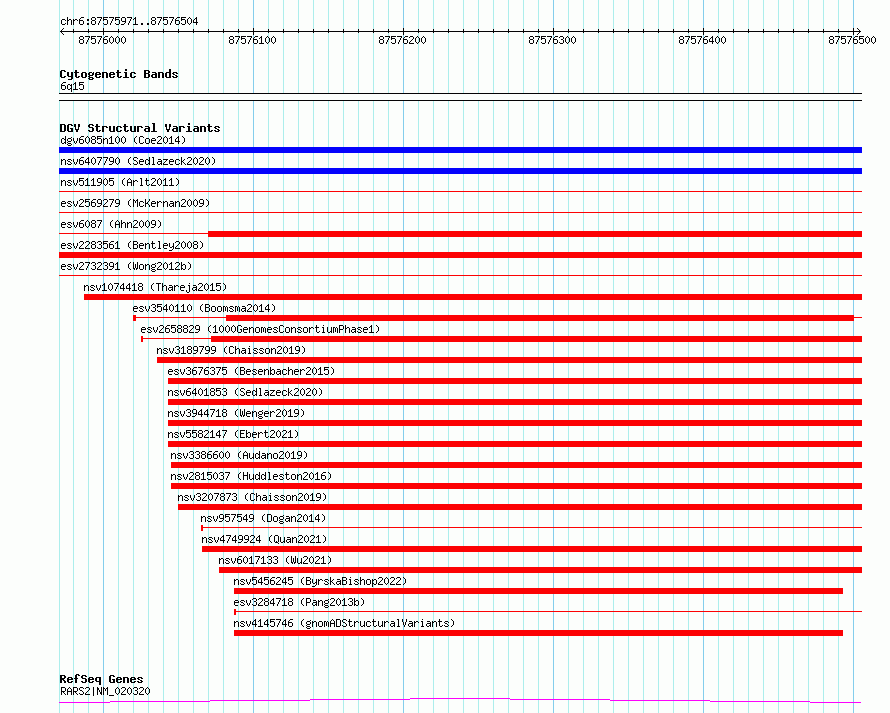Open nsv957549 (Dogan2014) variant
Viewport: 890px width, 713px height.
tap(263, 518)
